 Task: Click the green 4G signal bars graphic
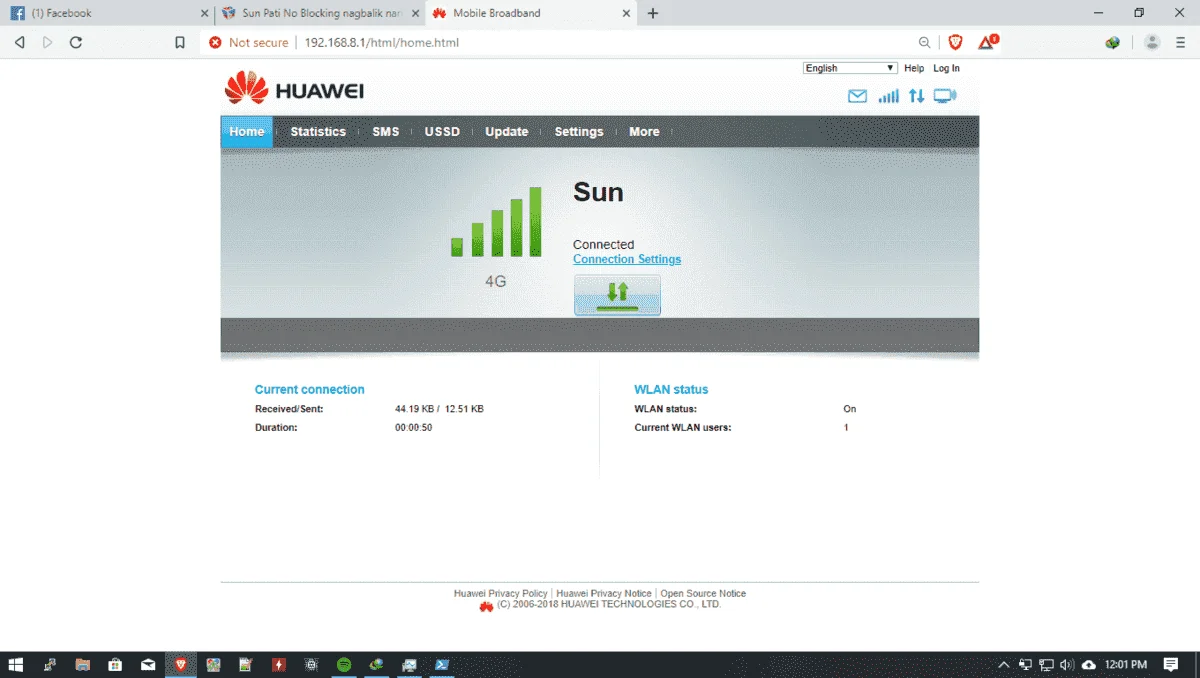pyautogui.click(x=496, y=222)
